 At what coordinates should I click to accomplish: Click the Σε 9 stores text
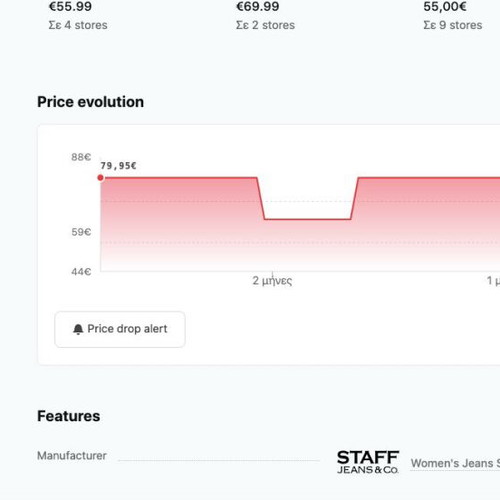tap(453, 25)
